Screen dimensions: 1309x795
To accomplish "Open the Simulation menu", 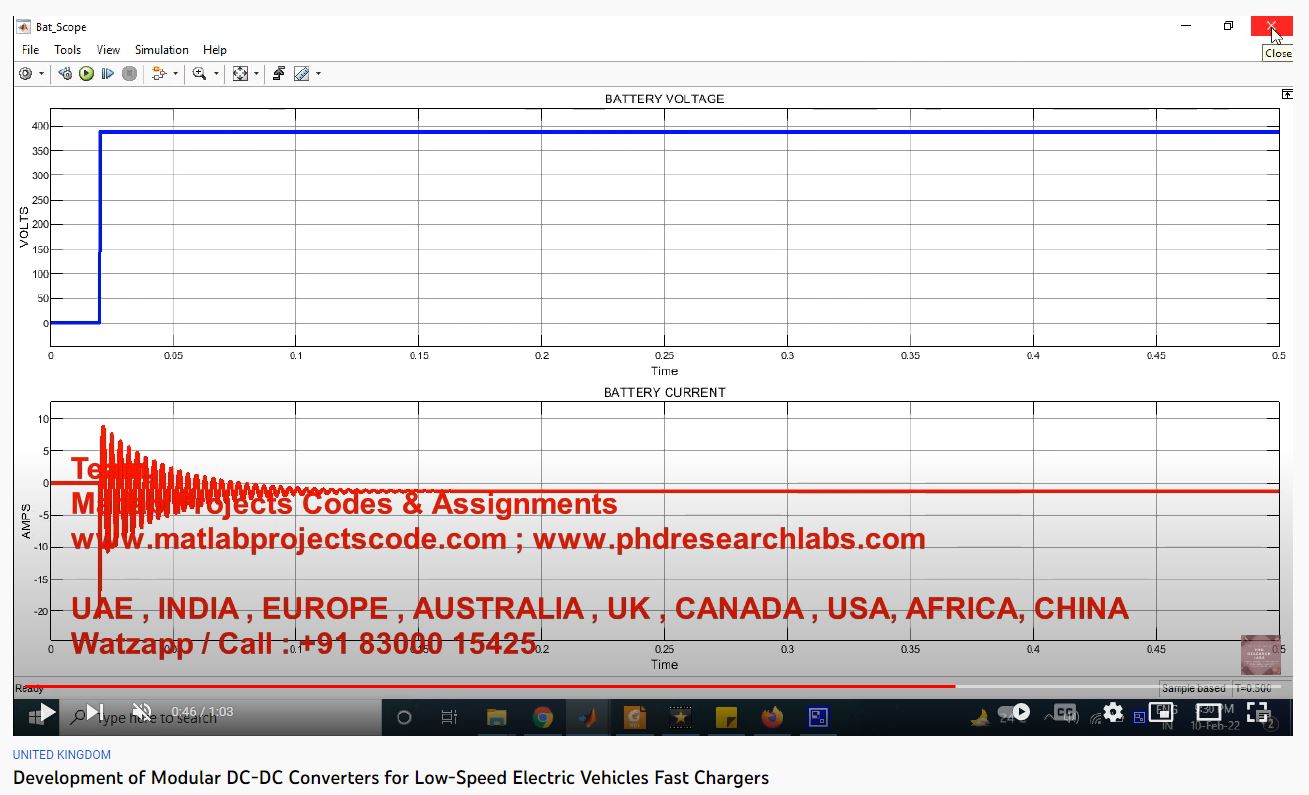I will [x=161, y=50].
